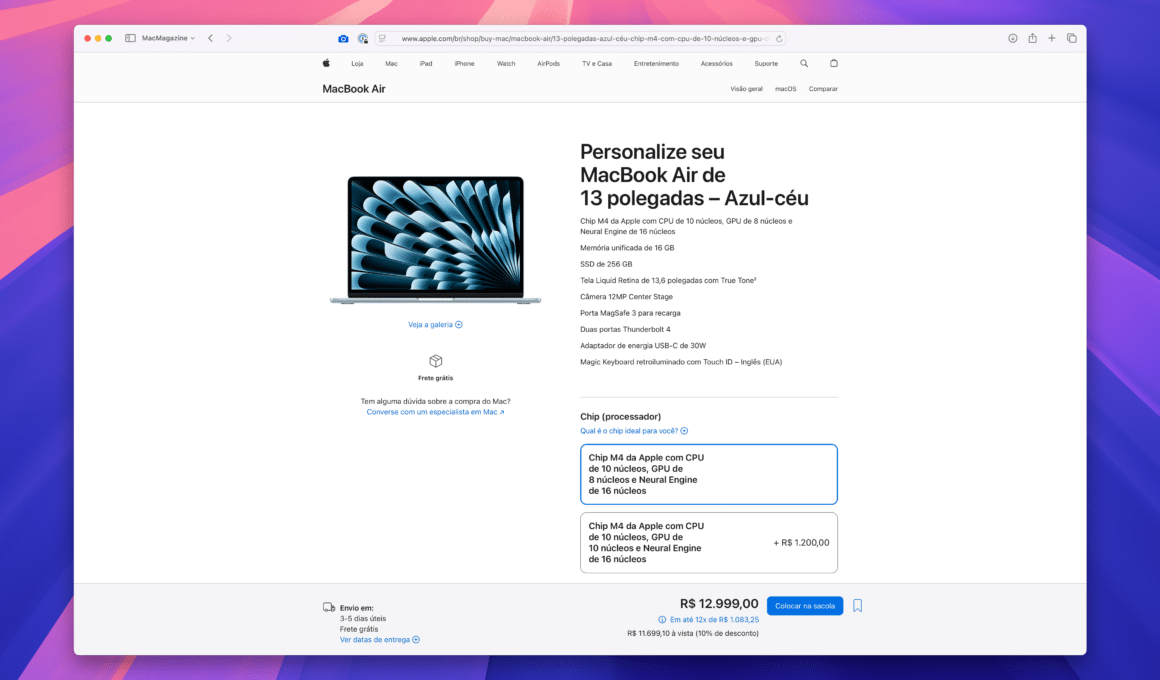The height and width of the screenshot is (680, 1160).
Task: Open Ver datas de entrega link
Action: (x=380, y=640)
